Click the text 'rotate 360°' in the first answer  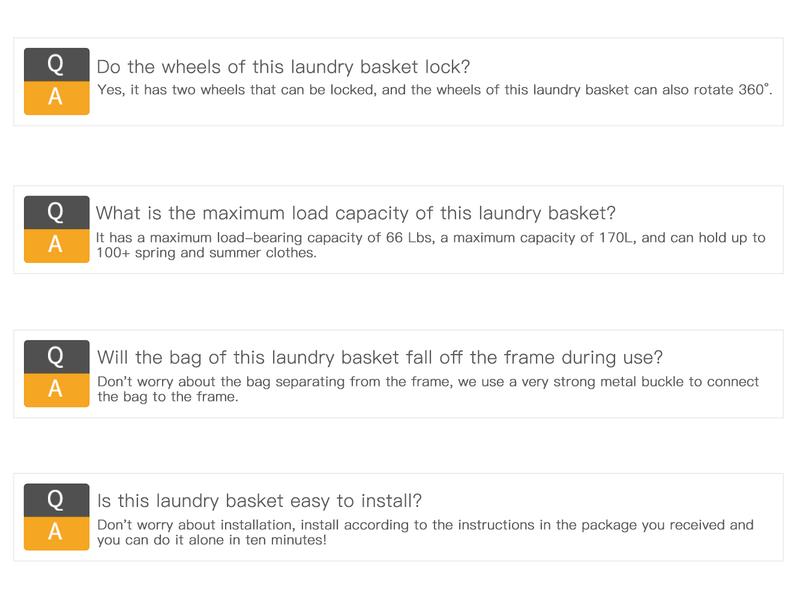pos(735,90)
